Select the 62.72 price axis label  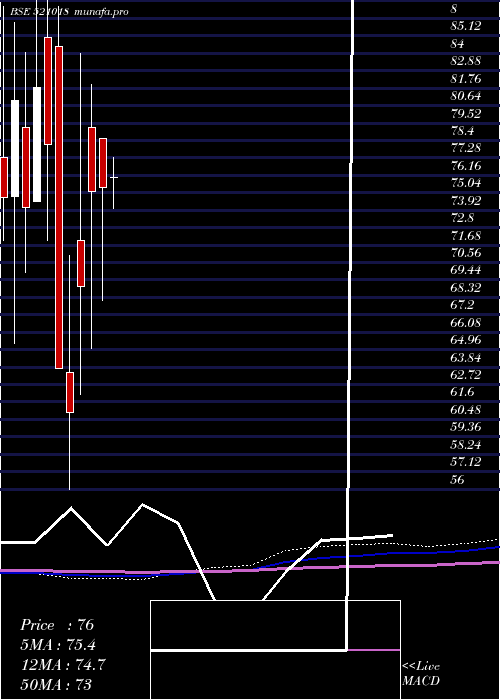pyautogui.click(x=466, y=375)
